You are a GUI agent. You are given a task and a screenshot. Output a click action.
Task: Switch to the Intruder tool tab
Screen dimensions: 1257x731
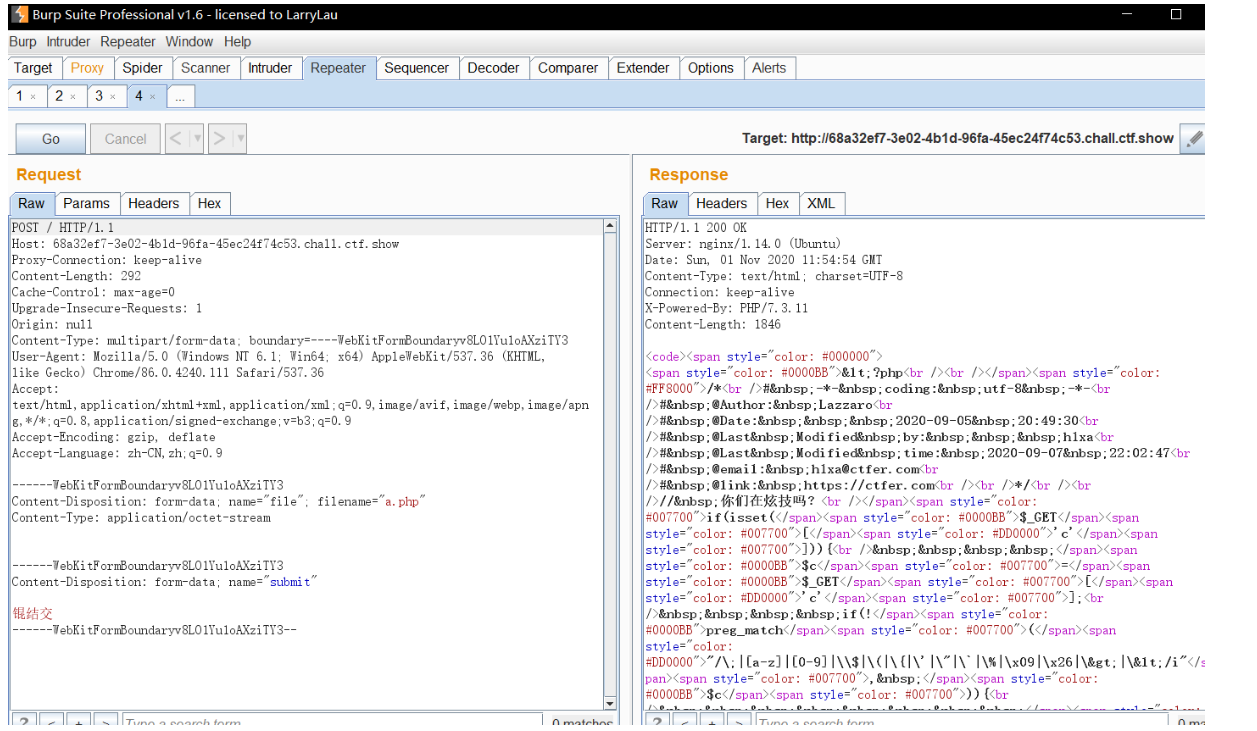[x=270, y=68]
